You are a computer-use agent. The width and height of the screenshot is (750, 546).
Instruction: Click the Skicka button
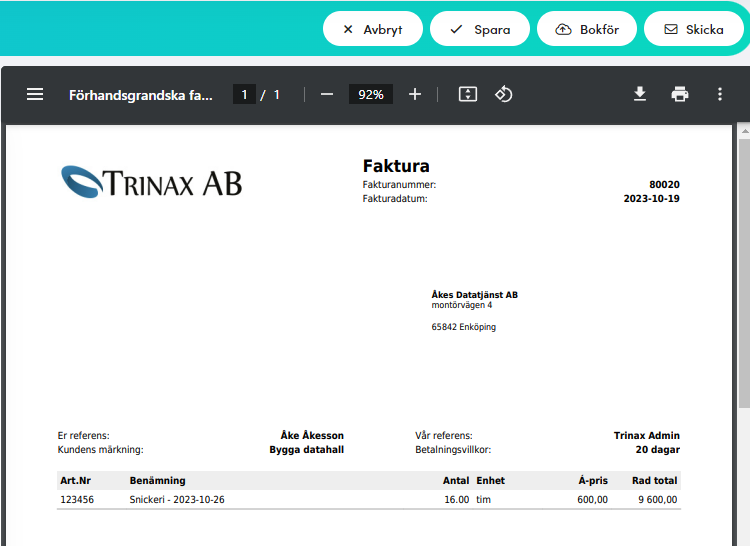click(x=694, y=29)
